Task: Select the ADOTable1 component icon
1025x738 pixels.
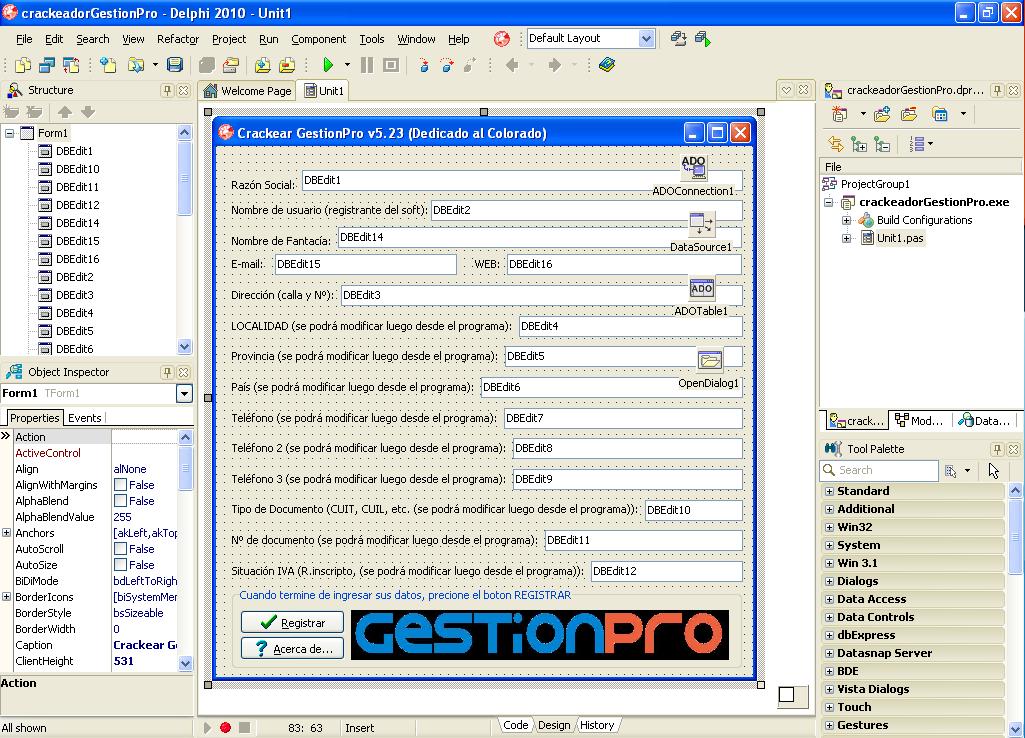Action: click(701, 288)
